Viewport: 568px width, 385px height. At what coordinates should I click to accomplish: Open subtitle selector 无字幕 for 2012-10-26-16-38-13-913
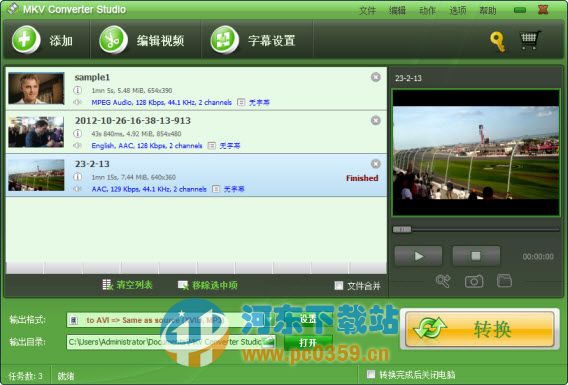click(230, 146)
